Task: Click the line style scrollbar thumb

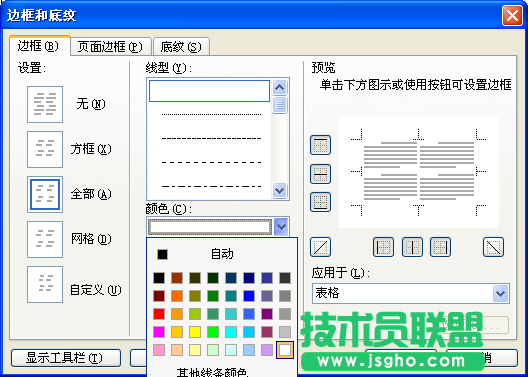Action: pos(279,105)
